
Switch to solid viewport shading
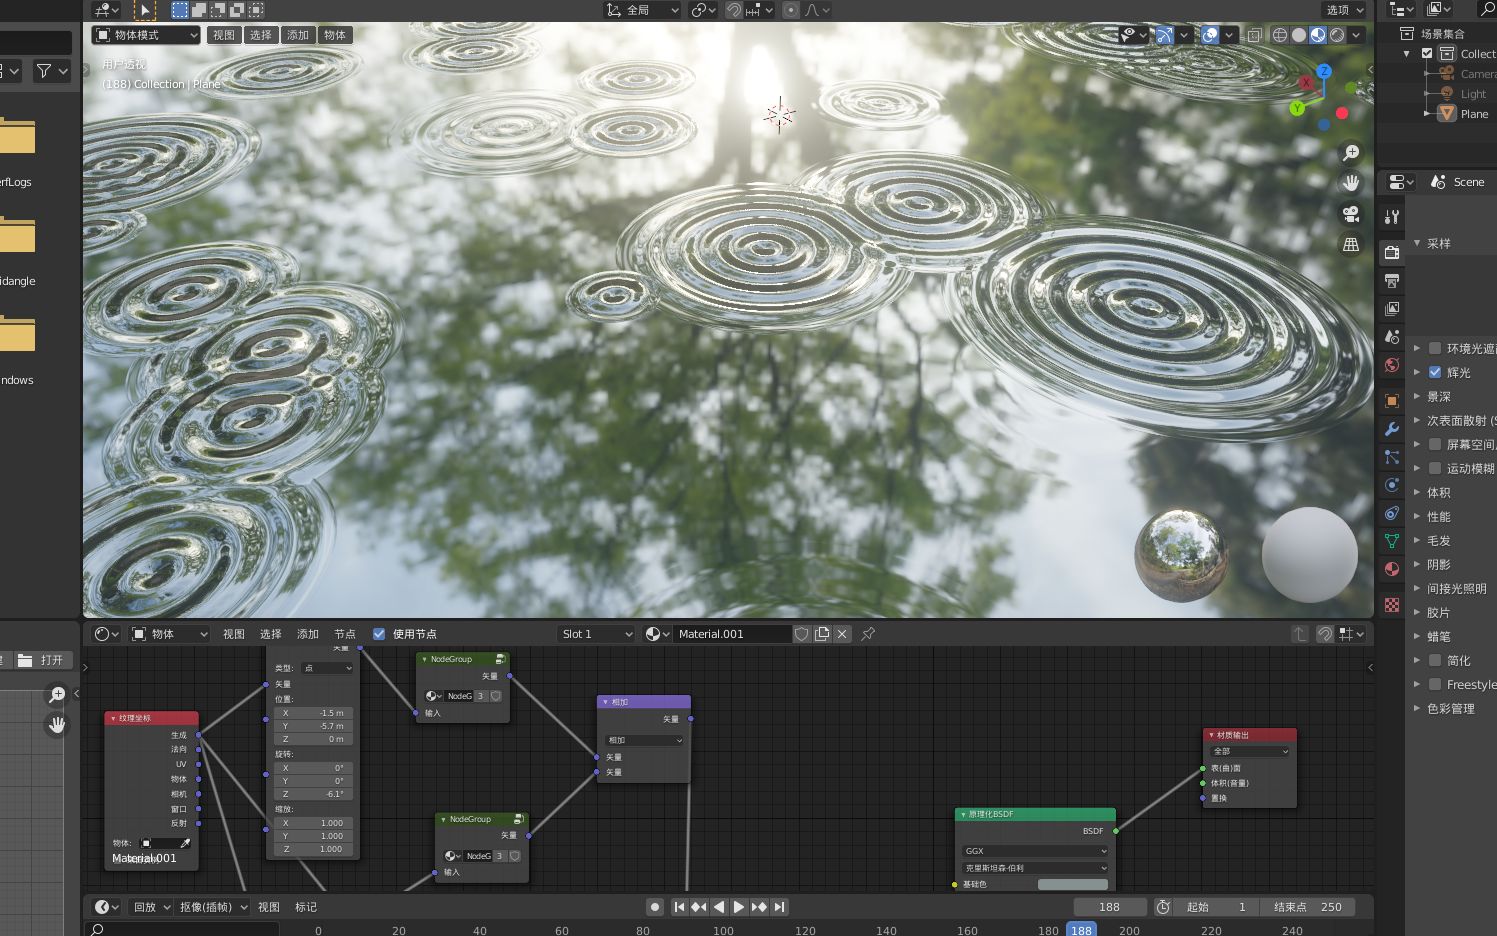coord(1299,35)
